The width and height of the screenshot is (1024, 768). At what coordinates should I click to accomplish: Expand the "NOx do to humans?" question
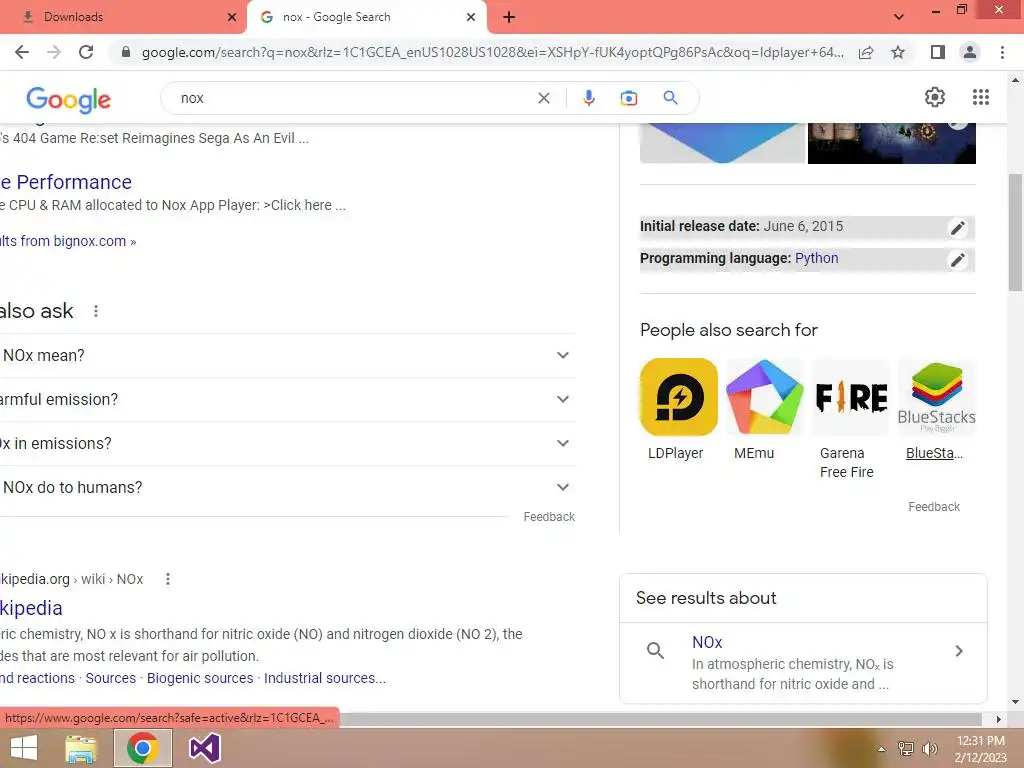(x=288, y=487)
